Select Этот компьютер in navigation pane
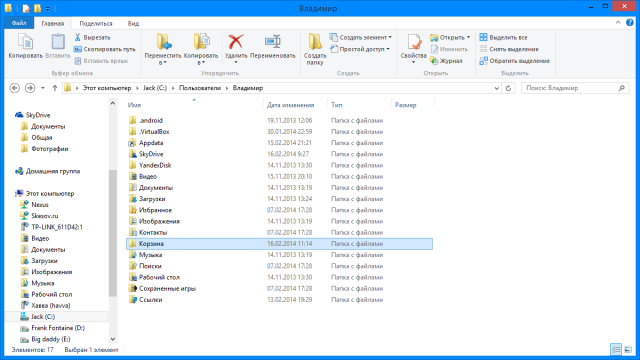Viewport: 640px width, 360px height. [x=50, y=193]
